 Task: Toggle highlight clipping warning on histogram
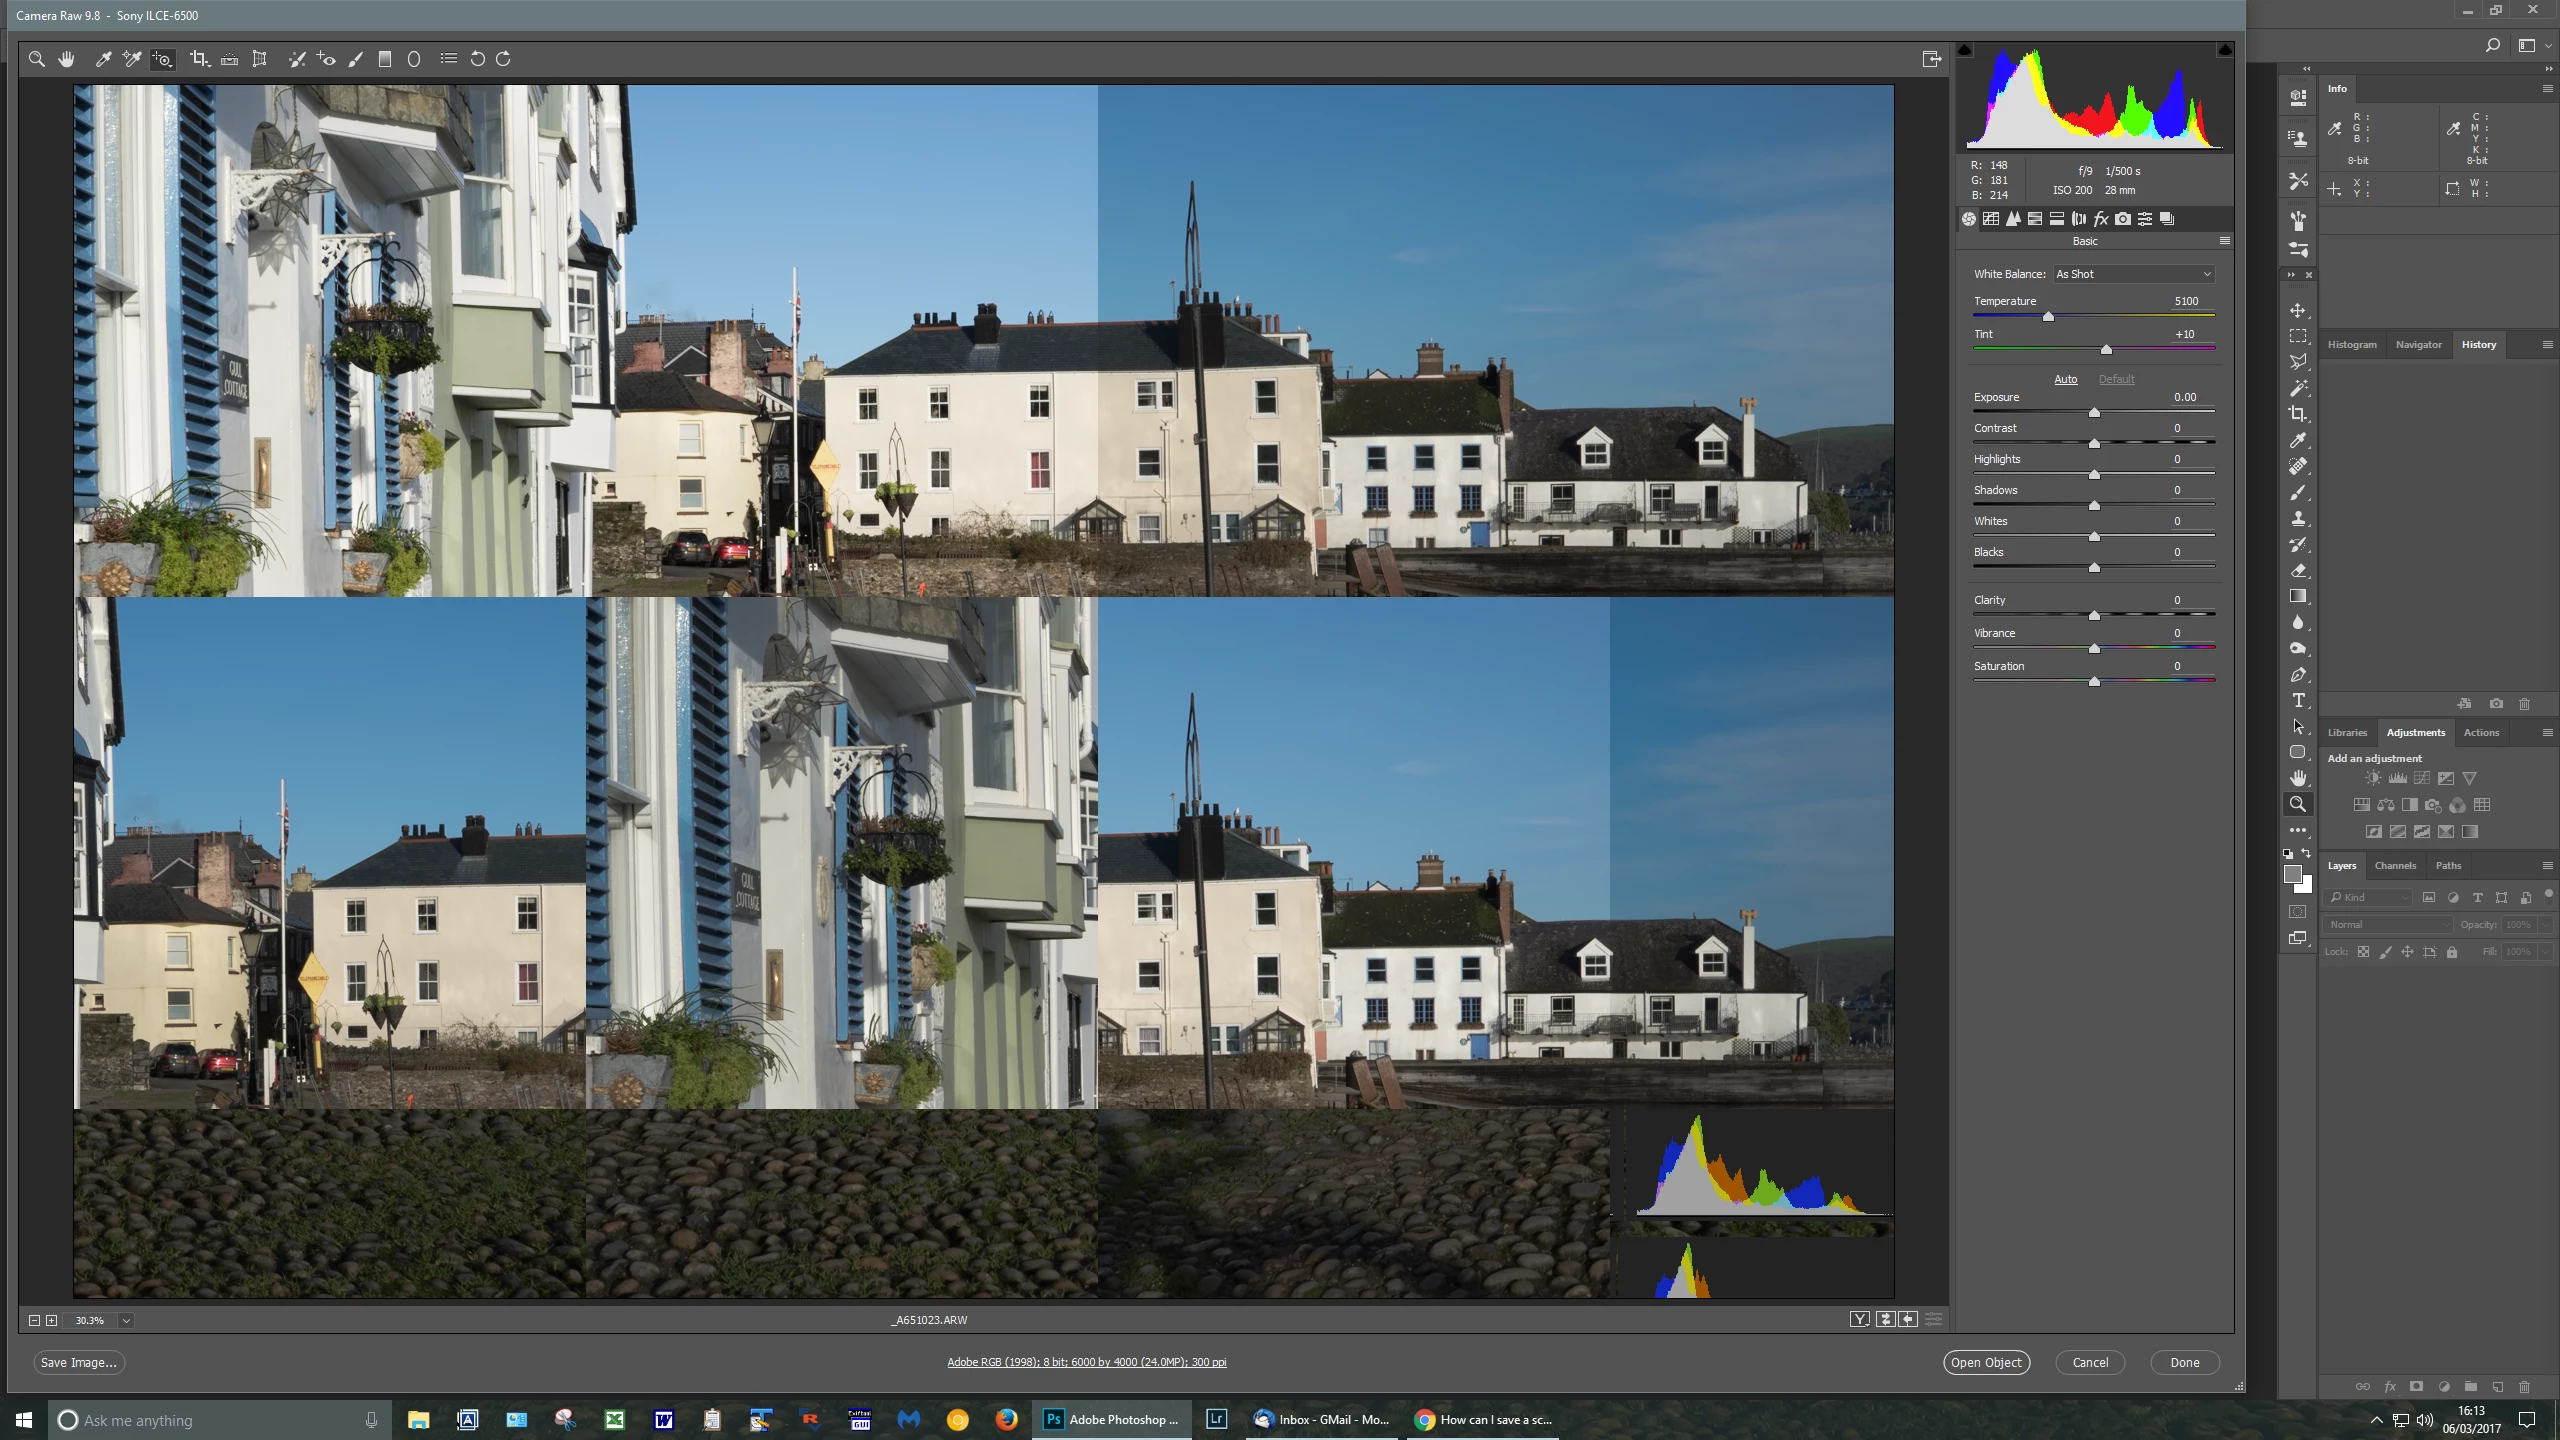point(2225,50)
